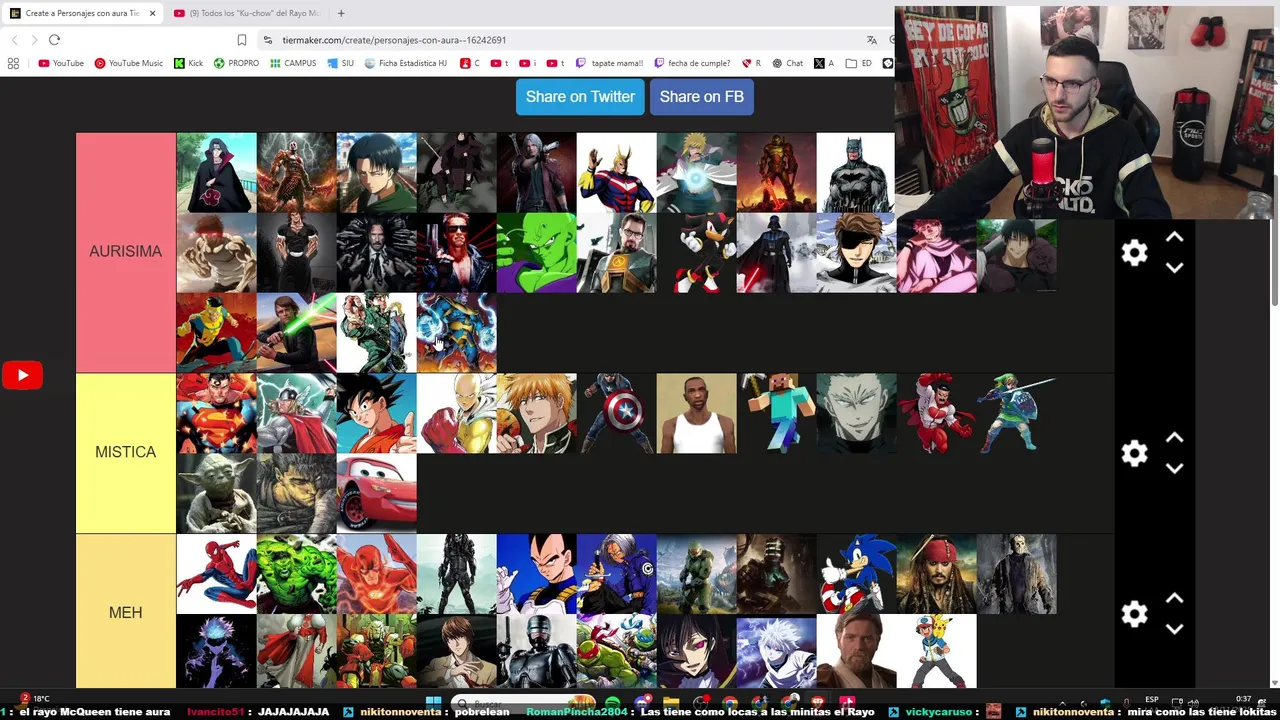1280x720 pixels.
Task: Select the Lightning McQueen image
Action: (x=376, y=493)
